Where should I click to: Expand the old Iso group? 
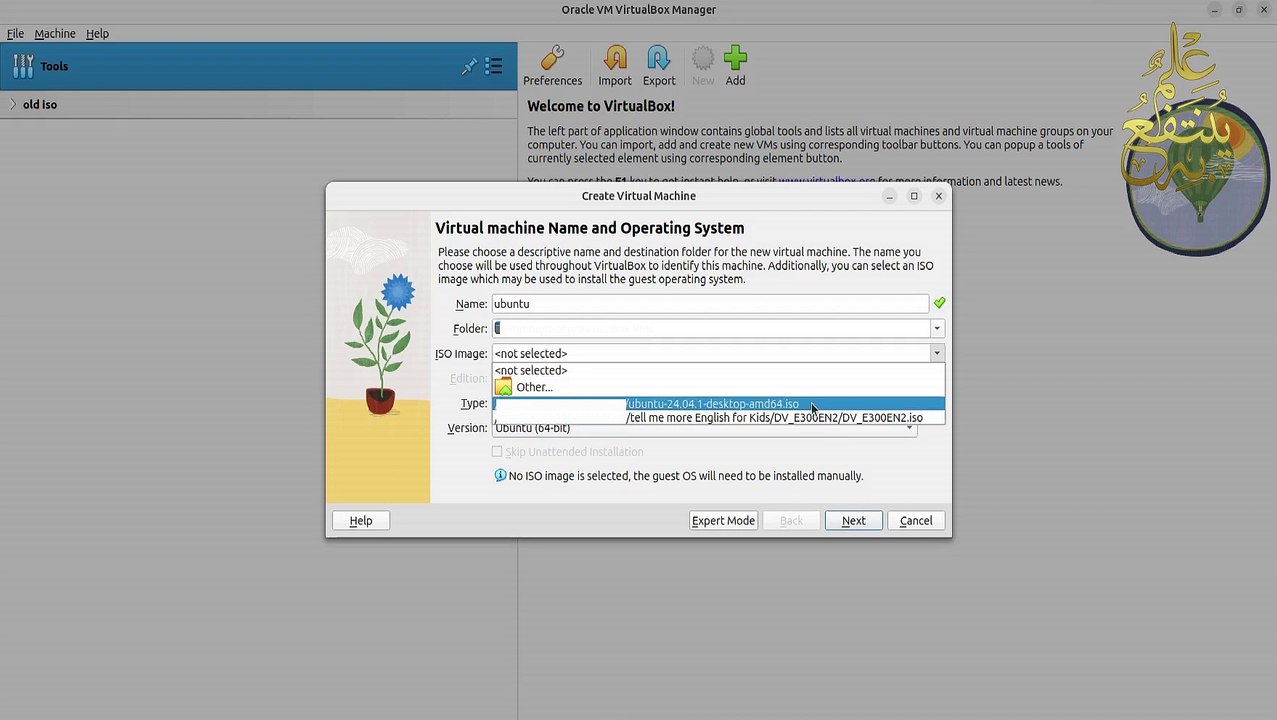(x=12, y=104)
